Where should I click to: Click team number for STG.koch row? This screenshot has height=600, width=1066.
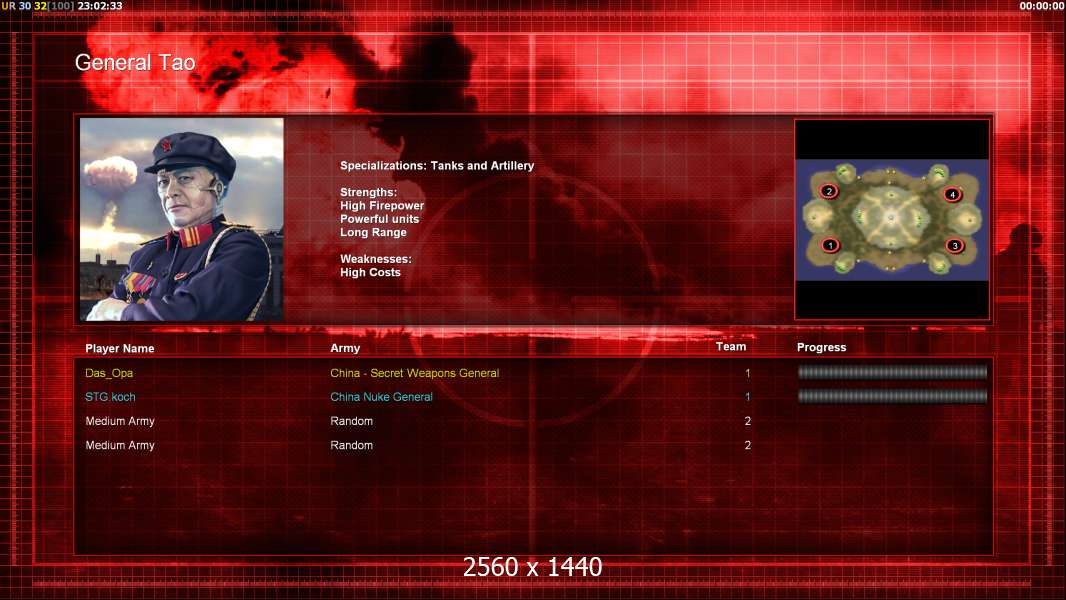748,397
